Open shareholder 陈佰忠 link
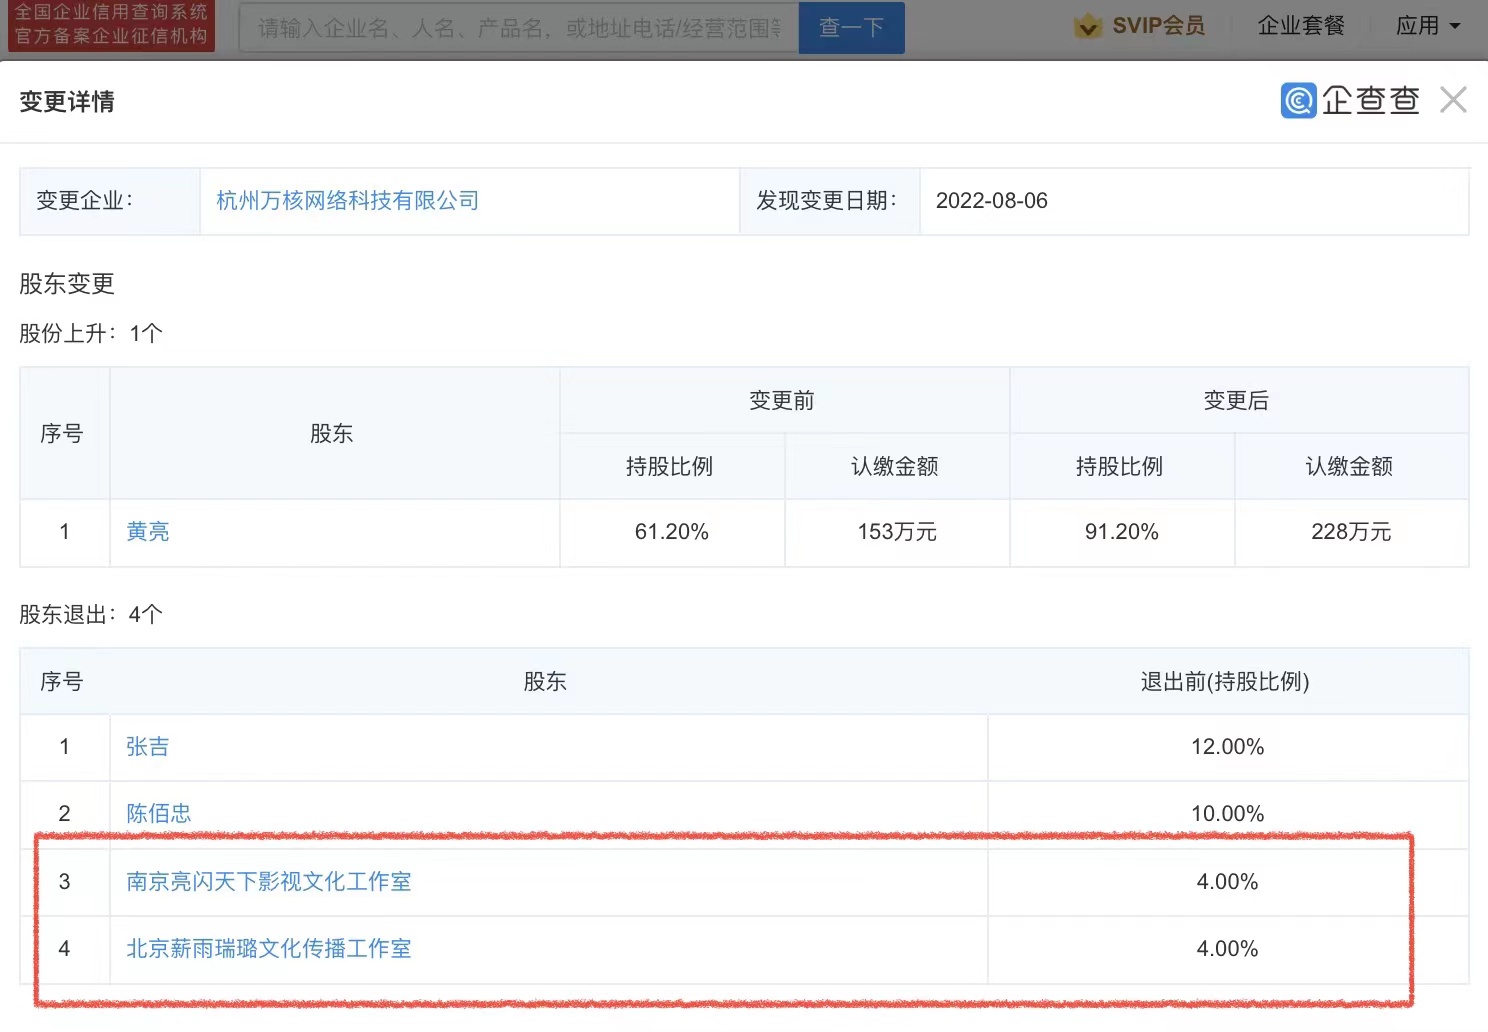This screenshot has width=1488, height=1032. coord(159,814)
